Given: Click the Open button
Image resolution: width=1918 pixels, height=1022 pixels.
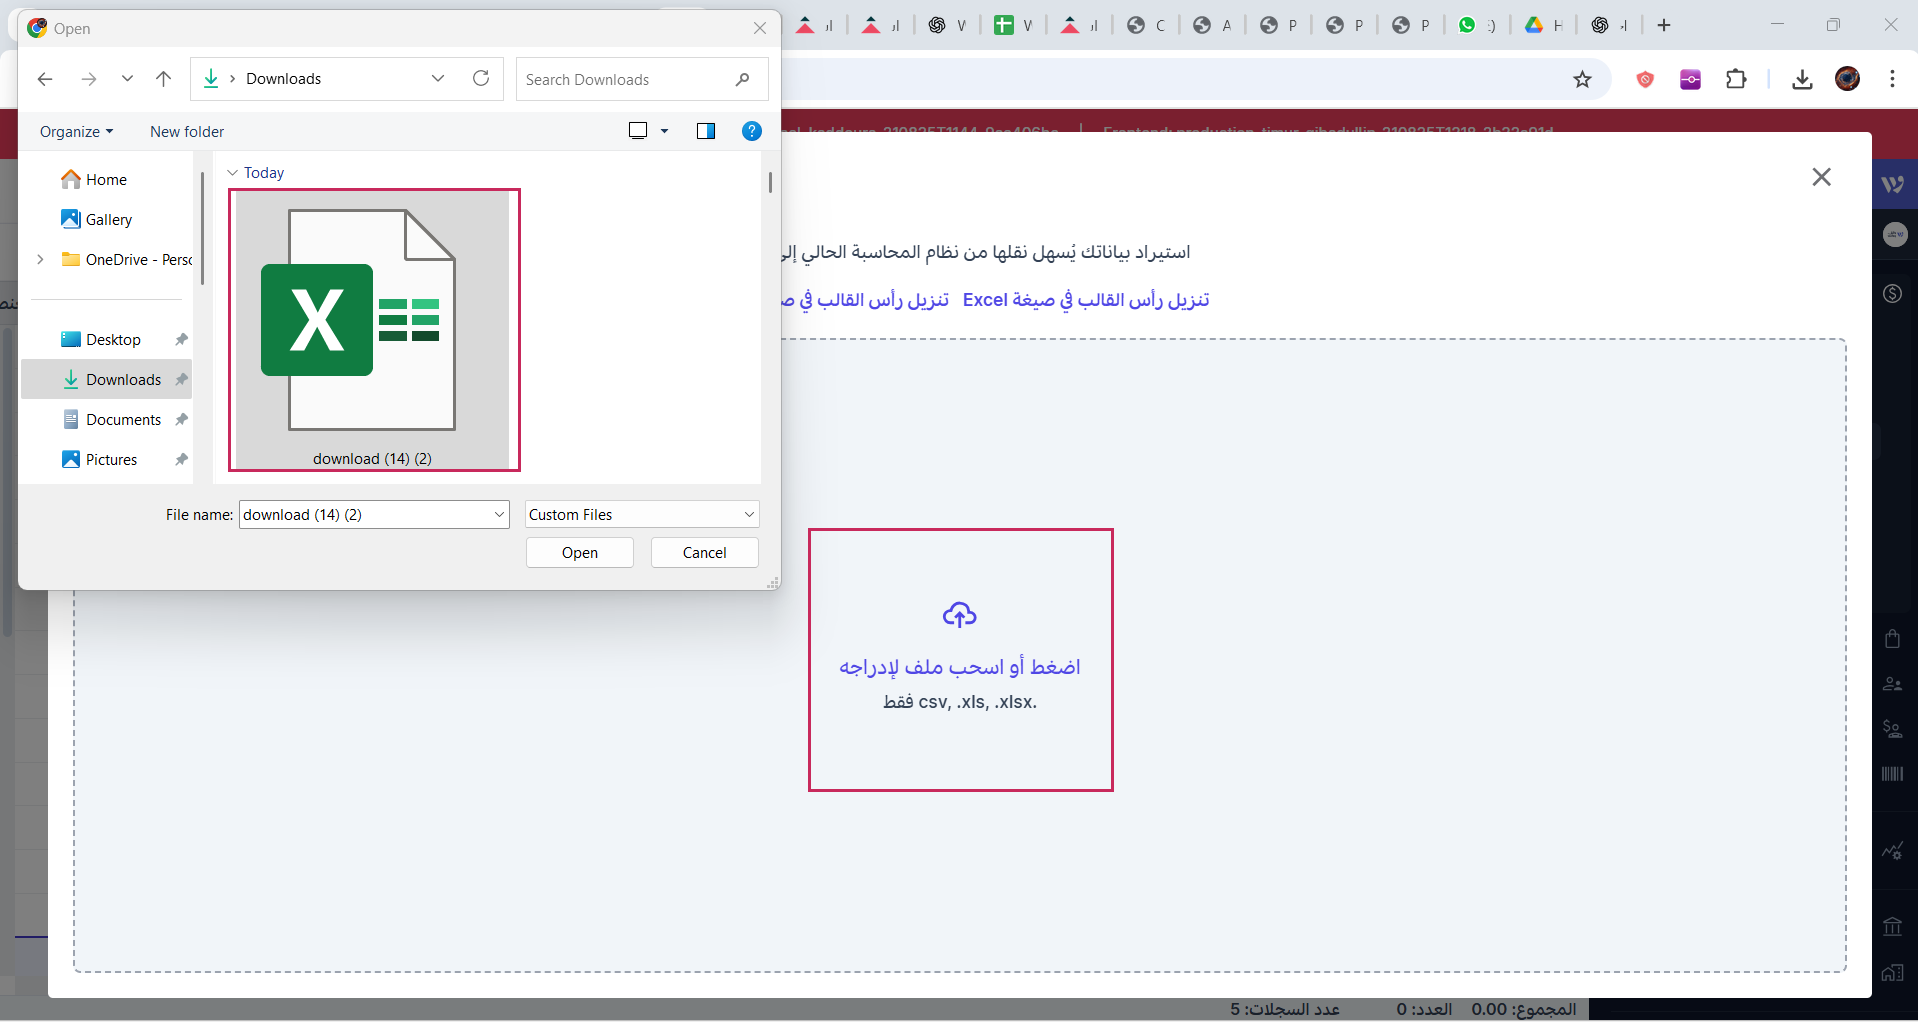Looking at the screenshot, I should [x=579, y=553].
